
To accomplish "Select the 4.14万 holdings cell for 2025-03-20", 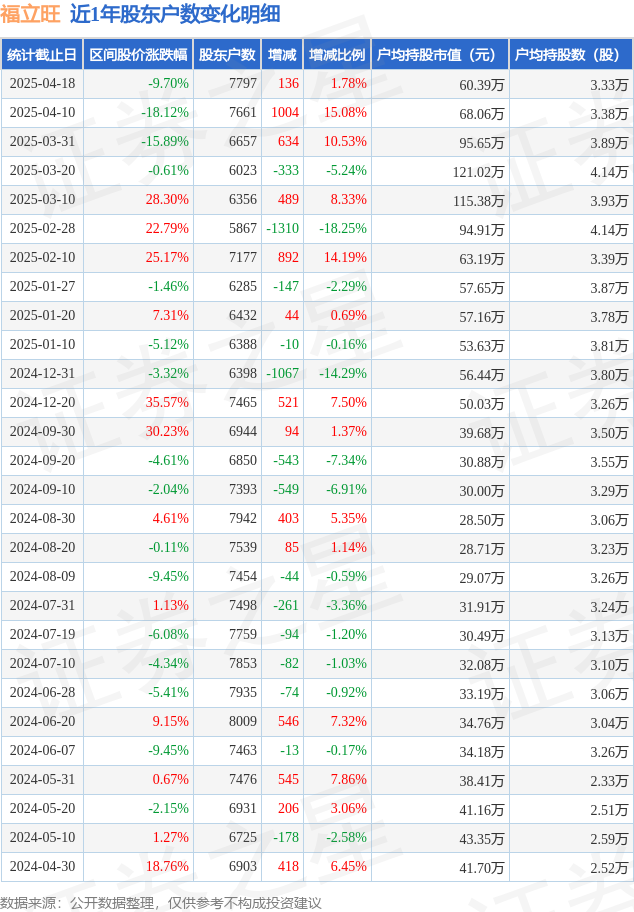I will point(609,172).
